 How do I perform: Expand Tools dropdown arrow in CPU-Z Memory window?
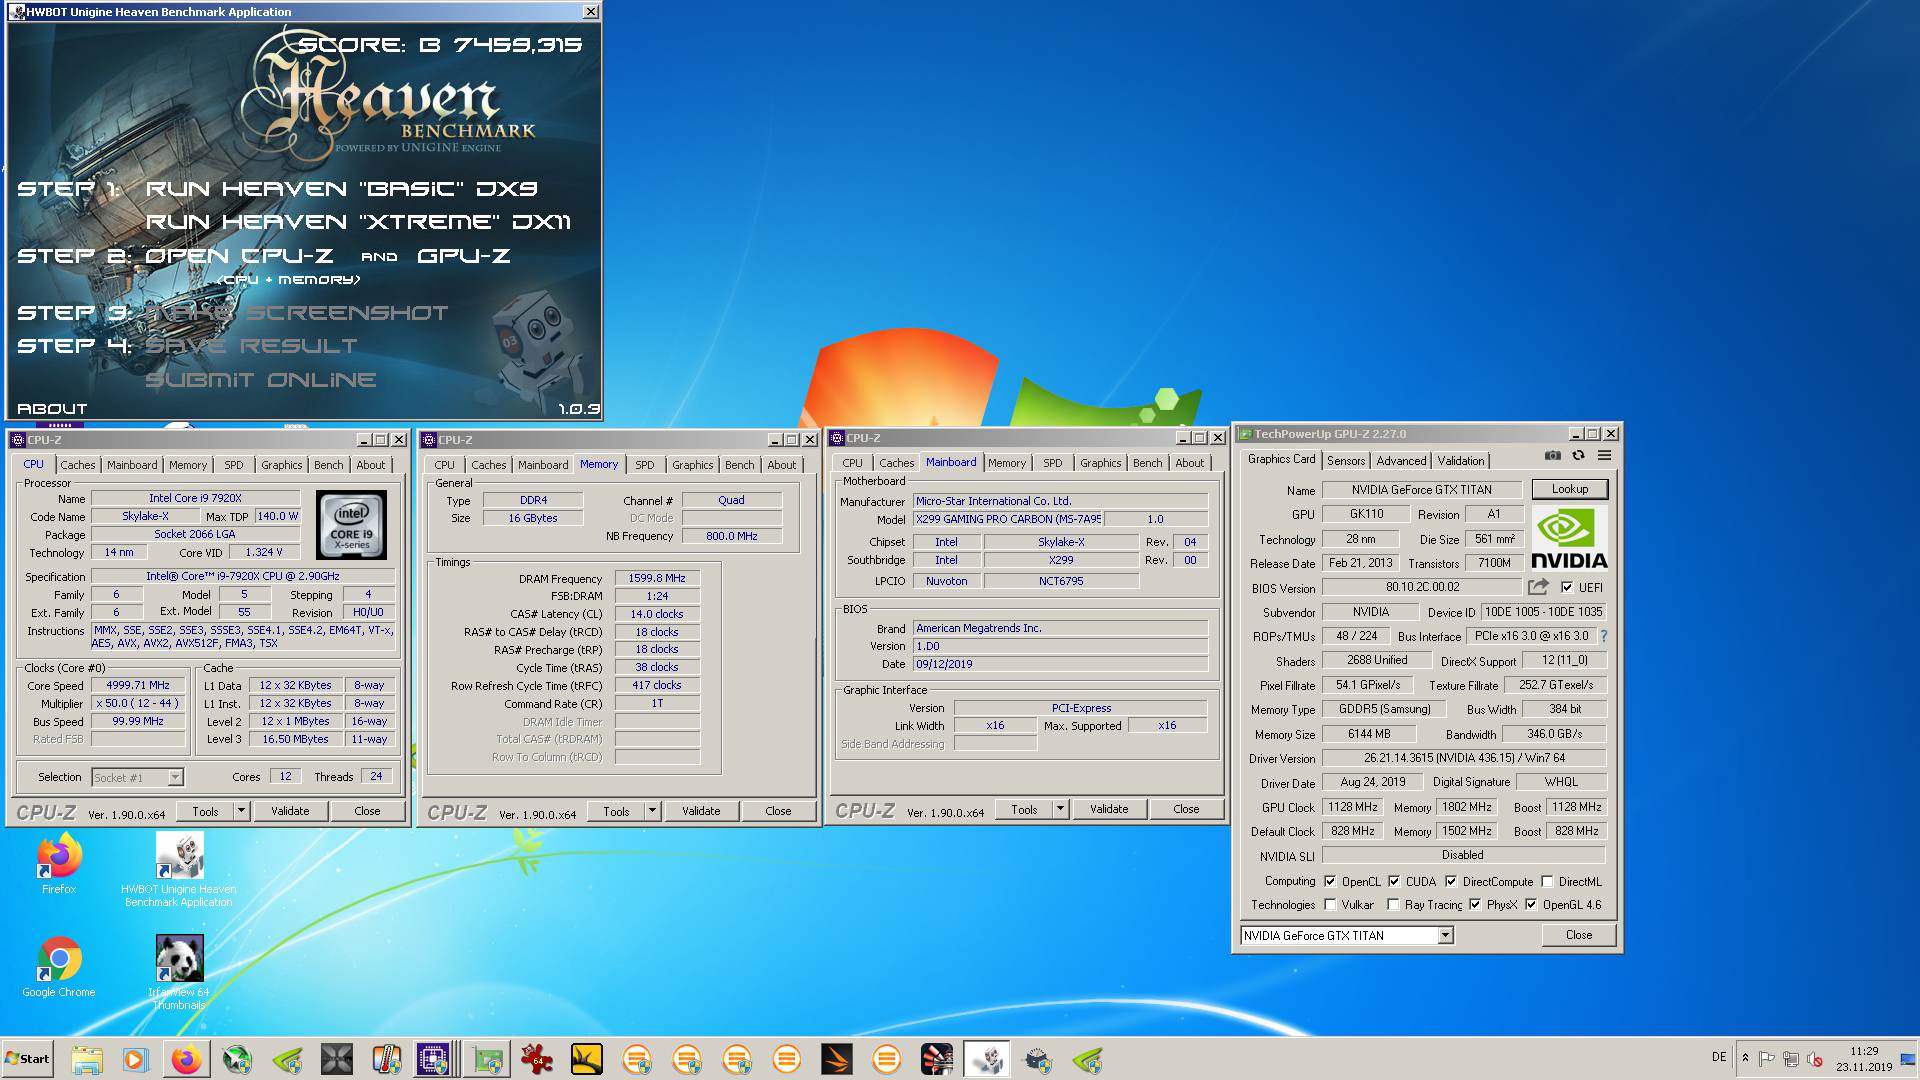tap(652, 810)
